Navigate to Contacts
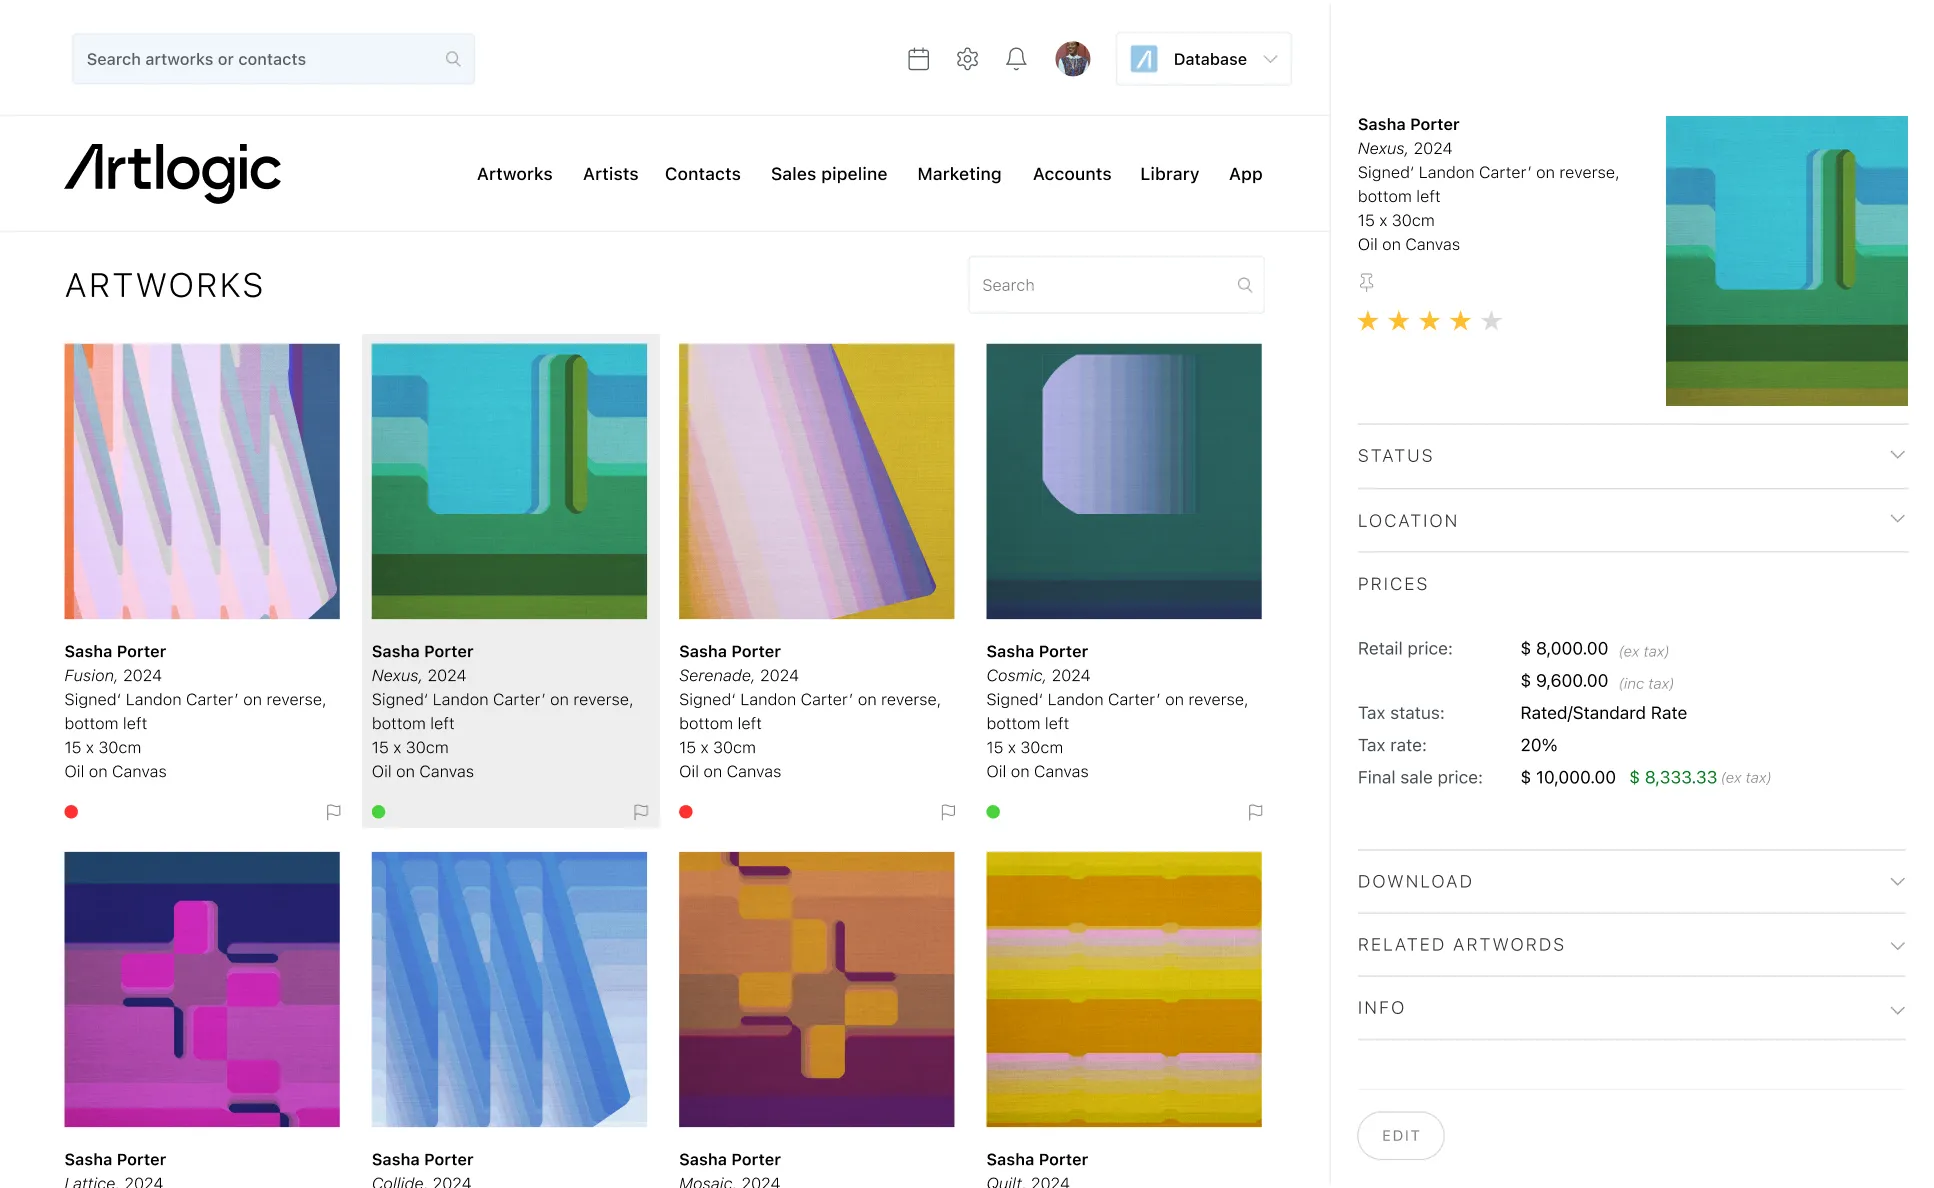 pos(703,174)
